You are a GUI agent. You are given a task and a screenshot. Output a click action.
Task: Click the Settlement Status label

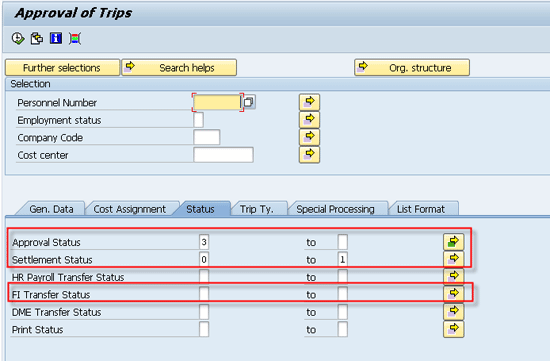point(52,260)
